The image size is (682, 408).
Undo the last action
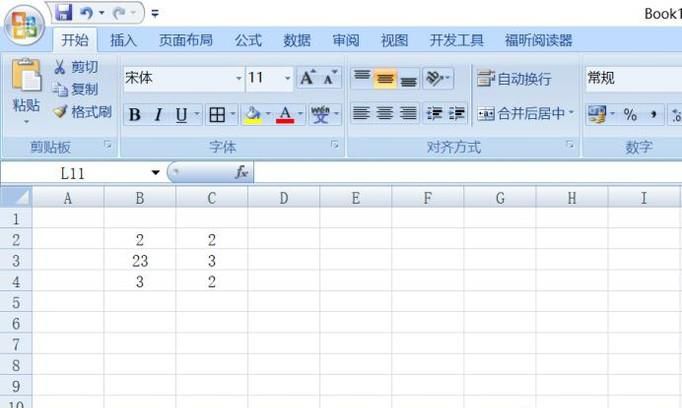[x=86, y=13]
